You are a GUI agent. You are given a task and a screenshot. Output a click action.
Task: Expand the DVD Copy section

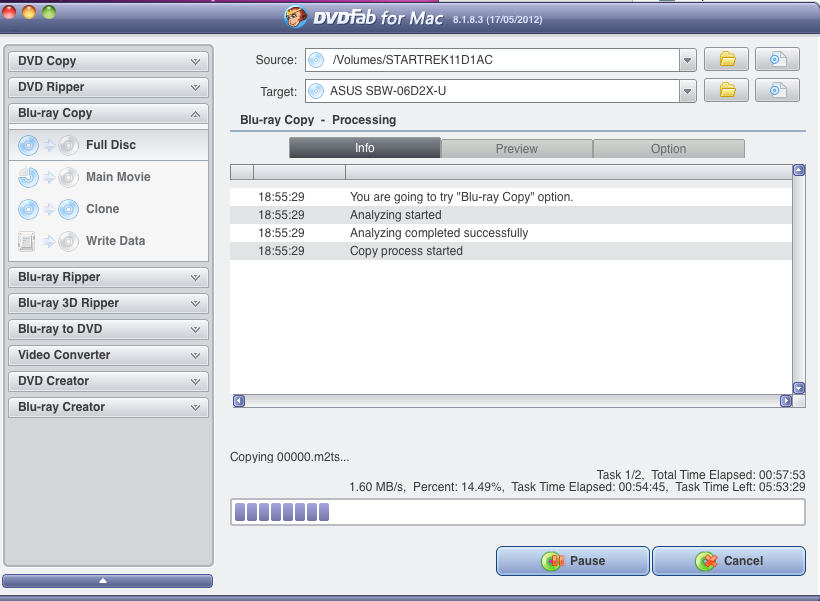pos(108,61)
